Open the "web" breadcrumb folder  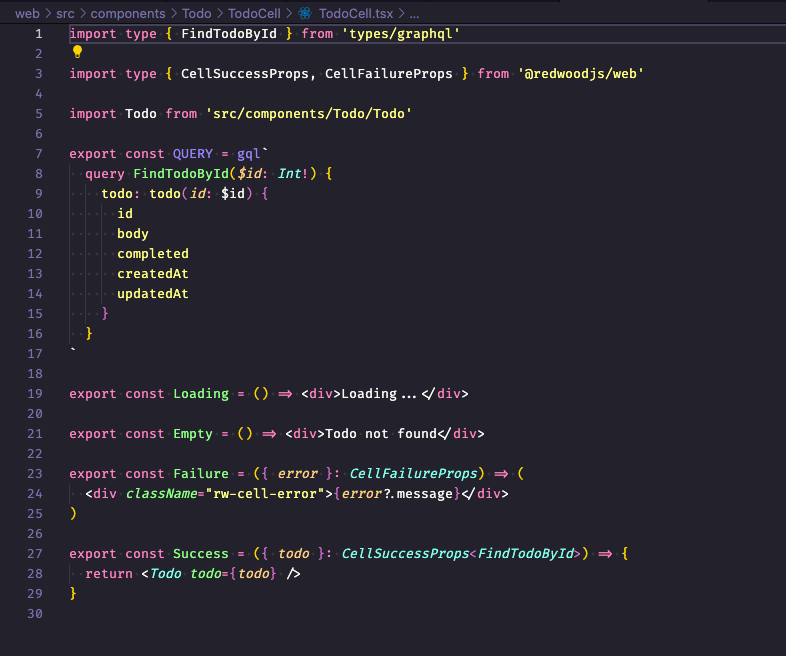[x=27, y=14]
